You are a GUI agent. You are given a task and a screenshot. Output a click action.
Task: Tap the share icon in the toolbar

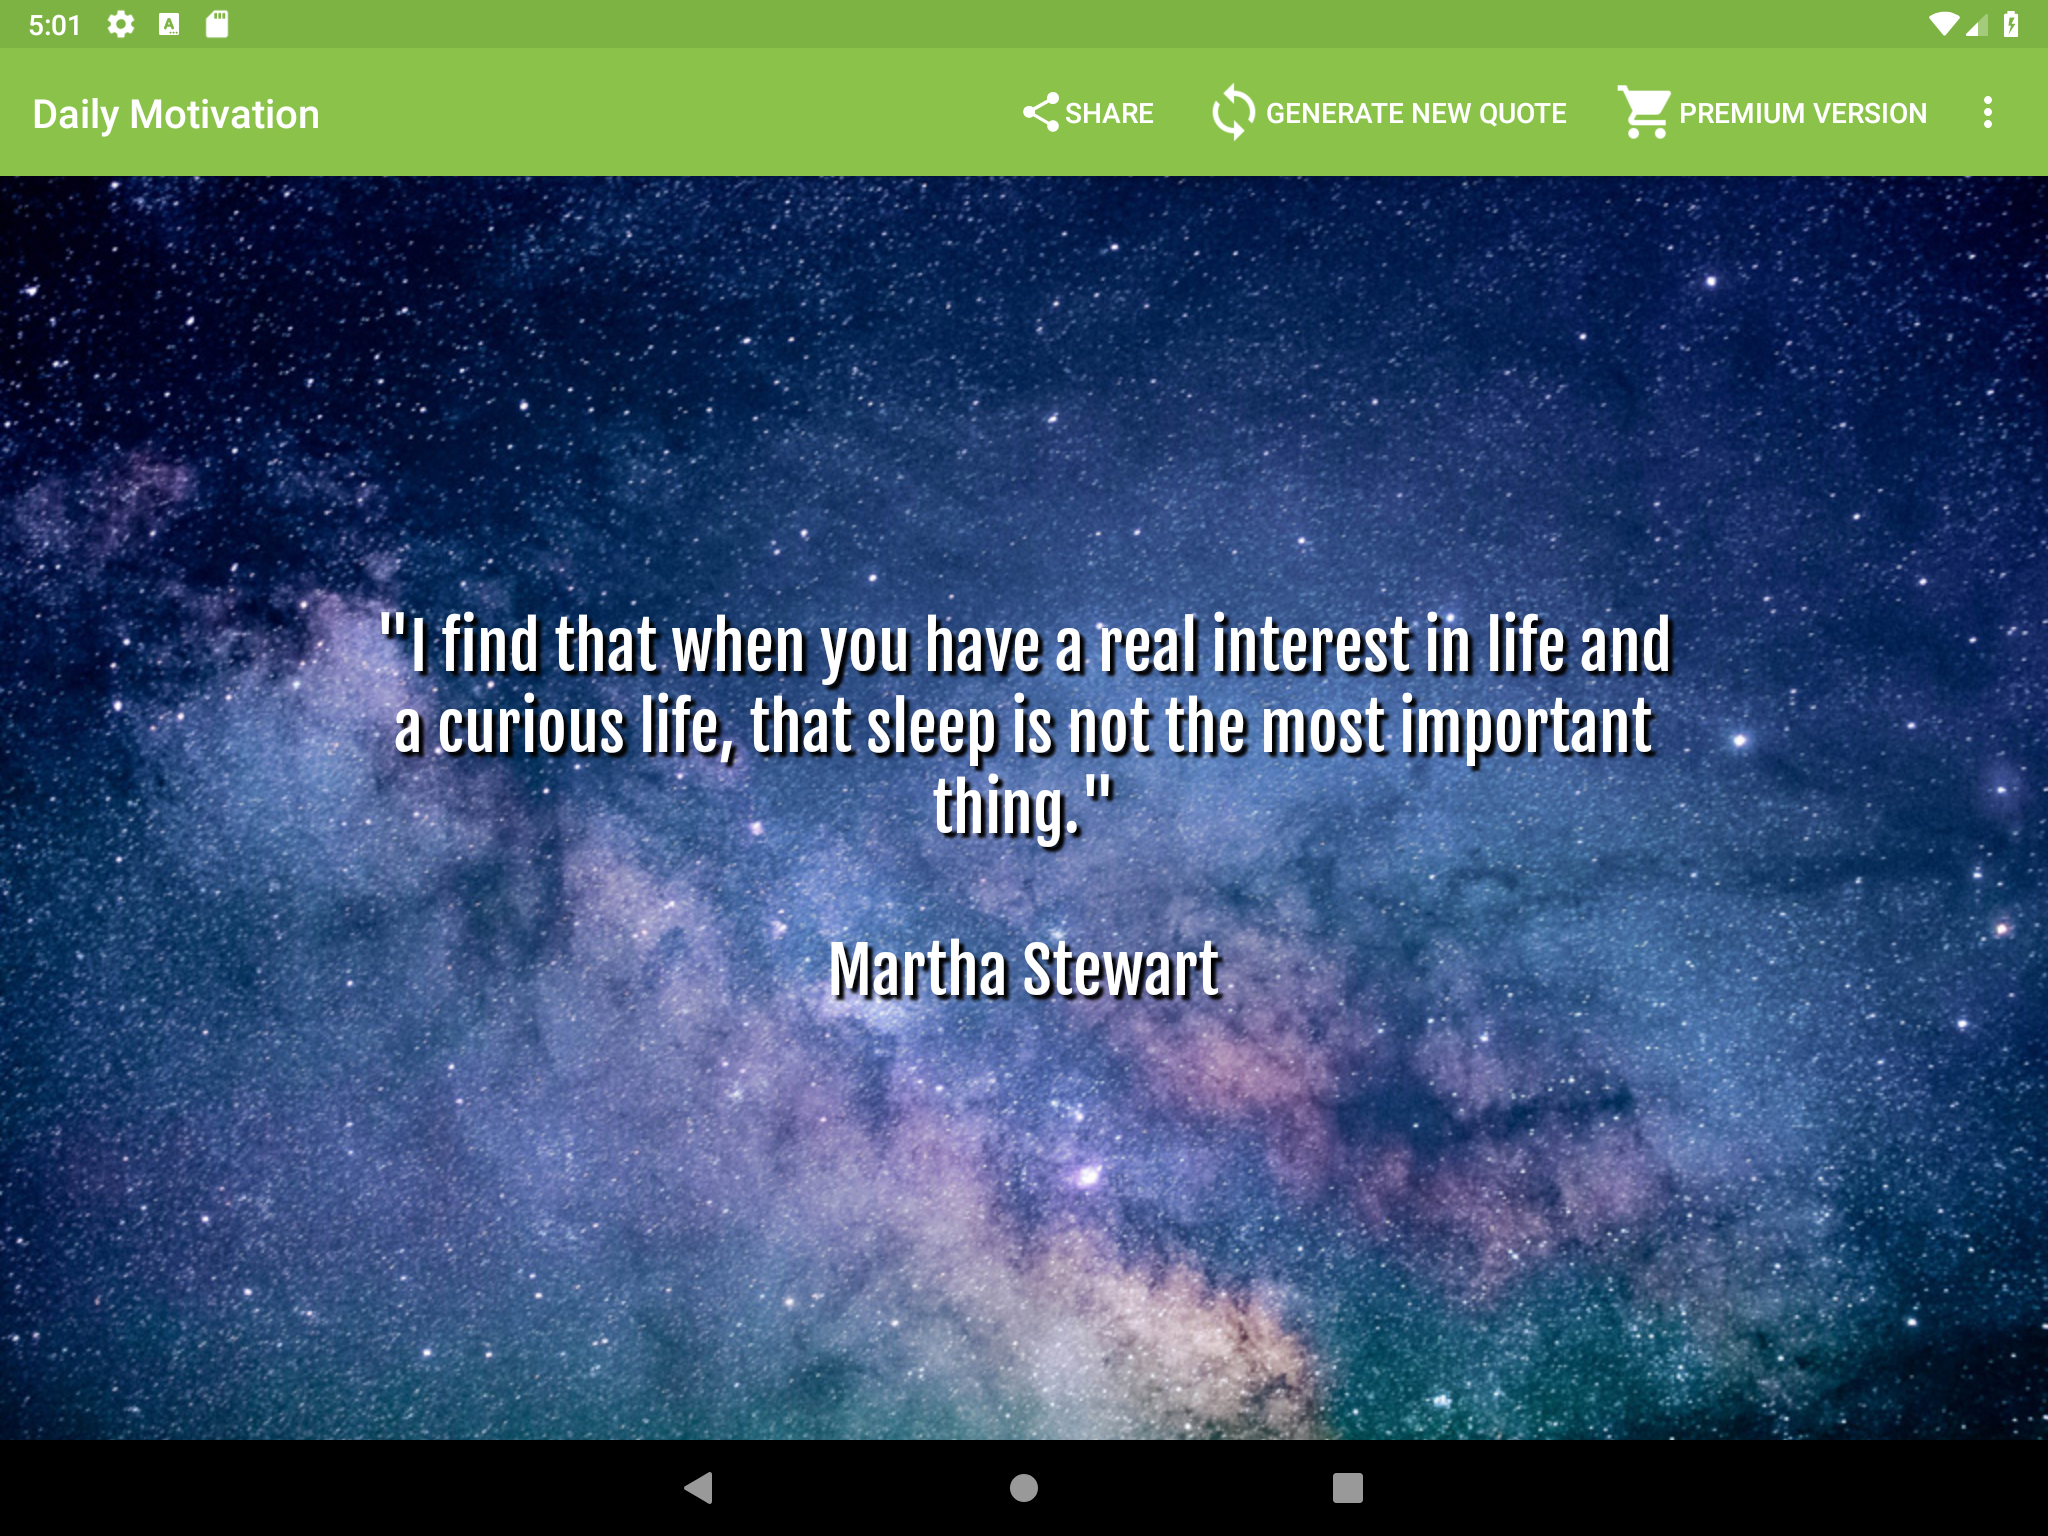(x=1040, y=112)
